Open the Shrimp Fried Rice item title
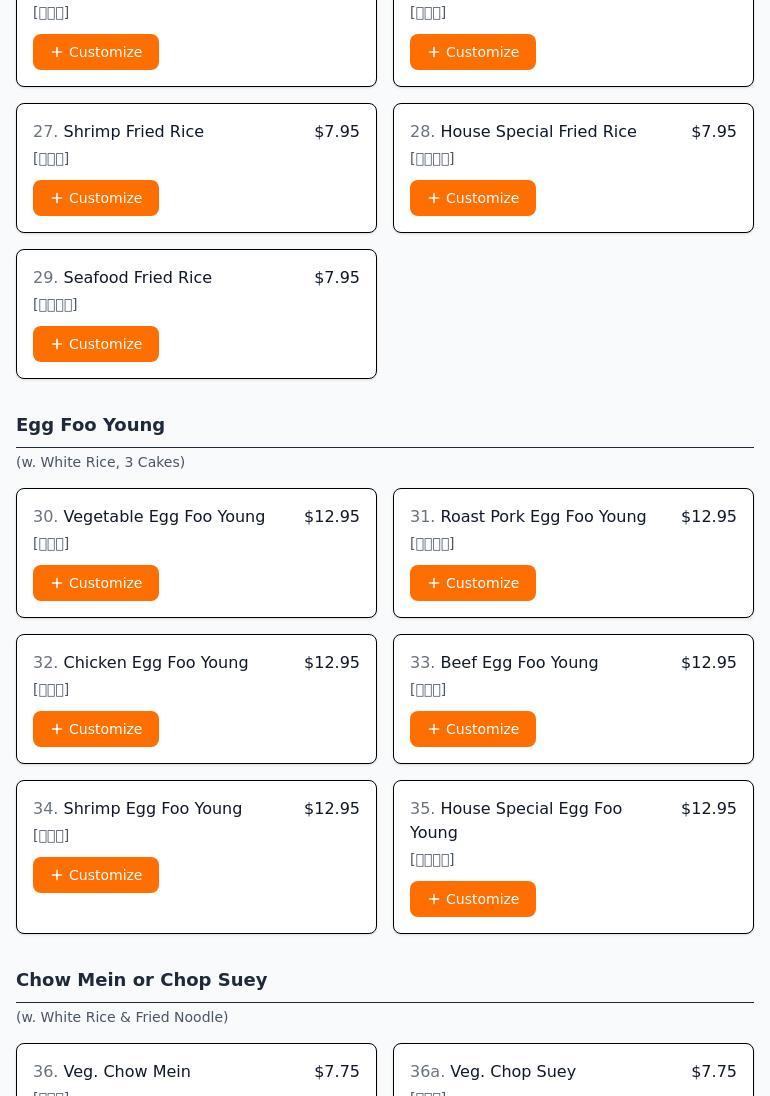 (133, 131)
